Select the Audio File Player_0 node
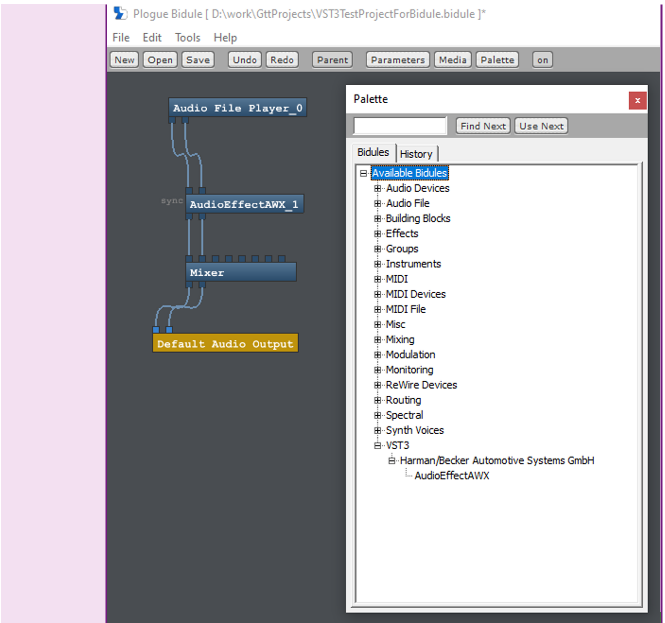The height and width of the screenshot is (623, 665). (x=238, y=108)
